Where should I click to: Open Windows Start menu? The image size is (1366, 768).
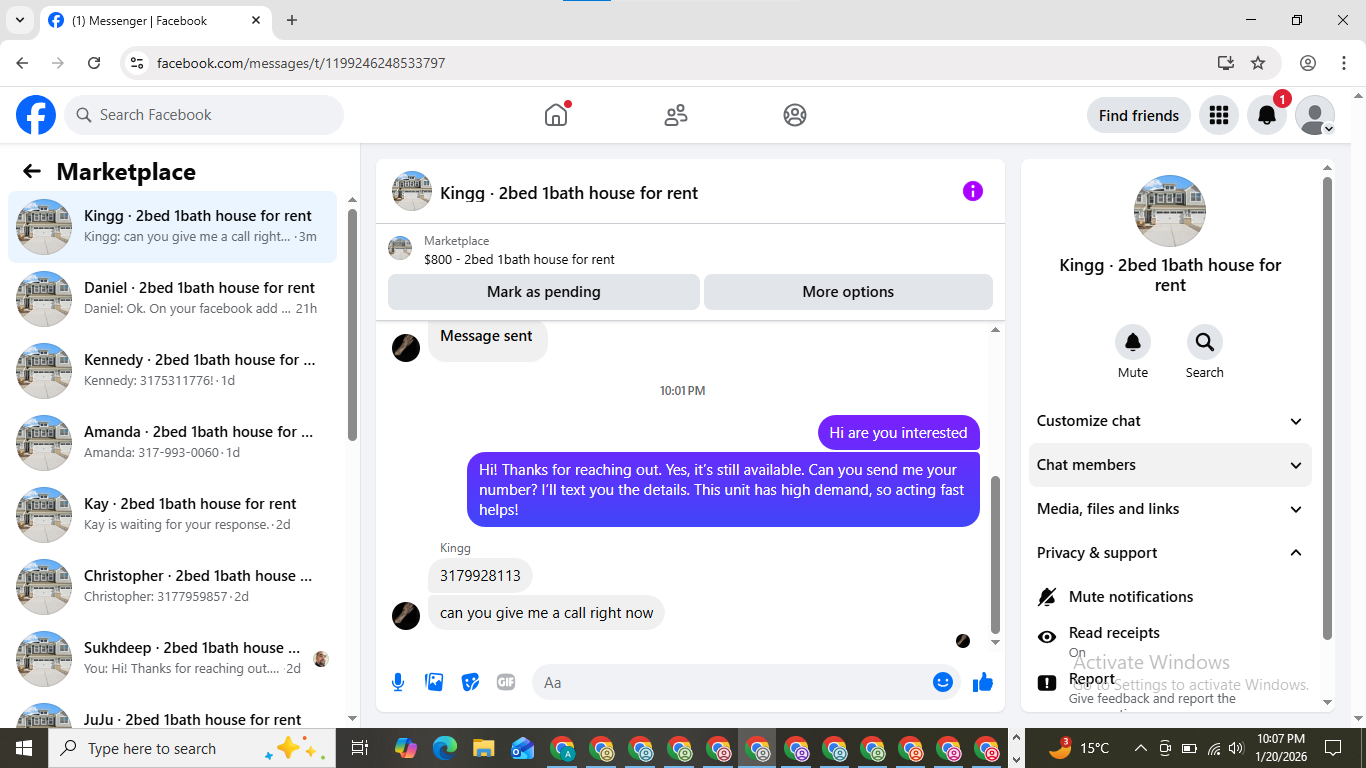coord(23,748)
